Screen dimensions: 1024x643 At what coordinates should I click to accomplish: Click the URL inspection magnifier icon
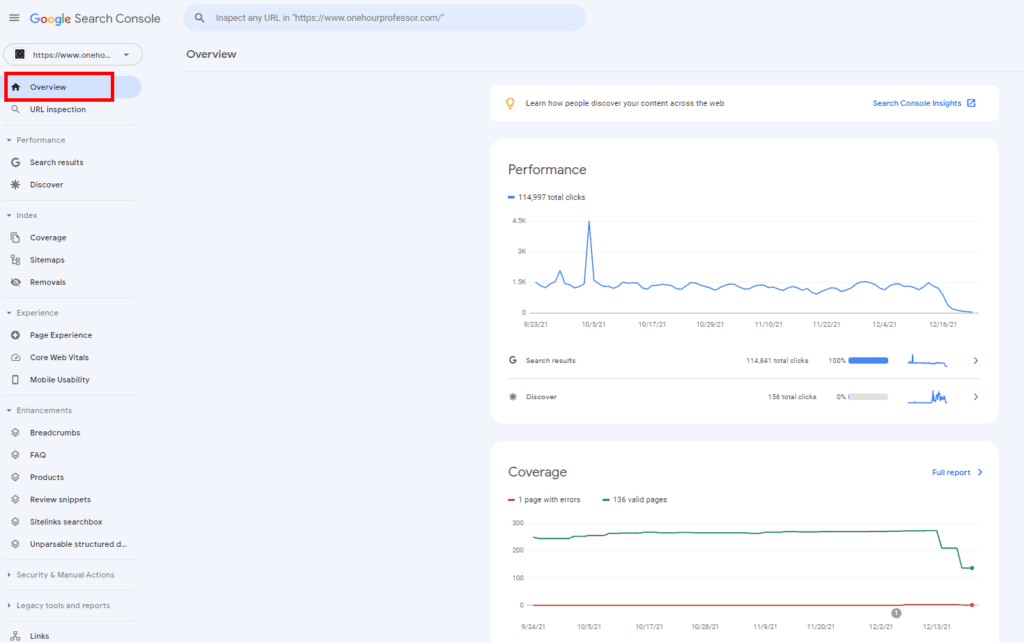pos(16,109)
